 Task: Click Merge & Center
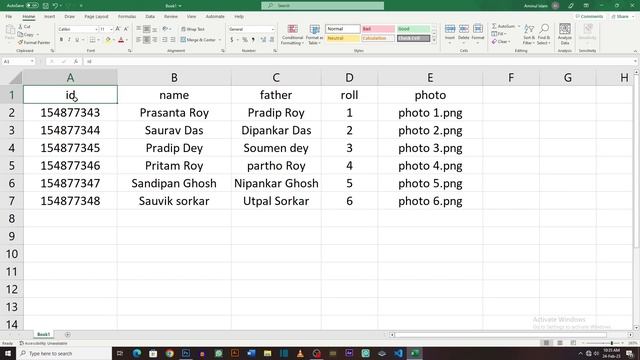198,40
